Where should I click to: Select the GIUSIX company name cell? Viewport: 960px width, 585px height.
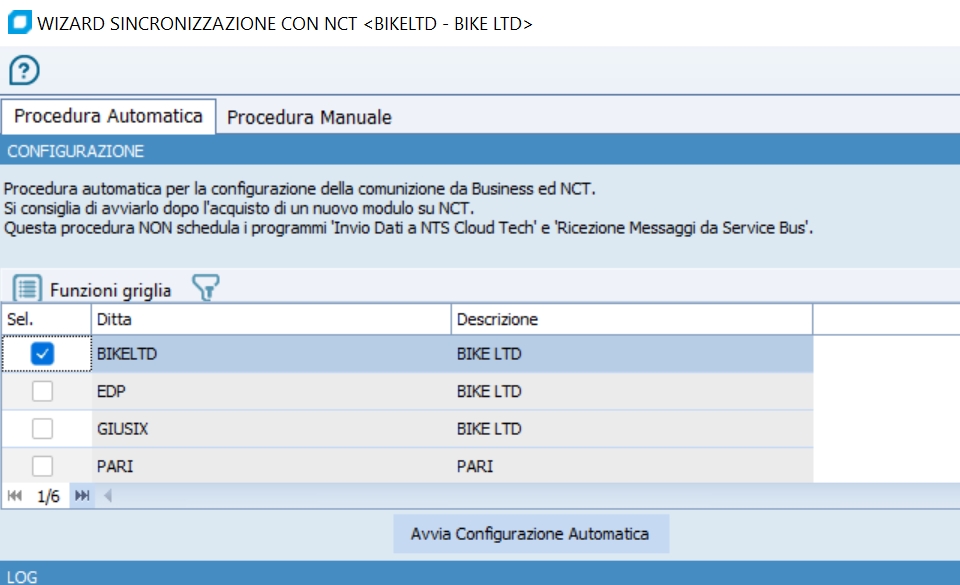click(270, 429)
